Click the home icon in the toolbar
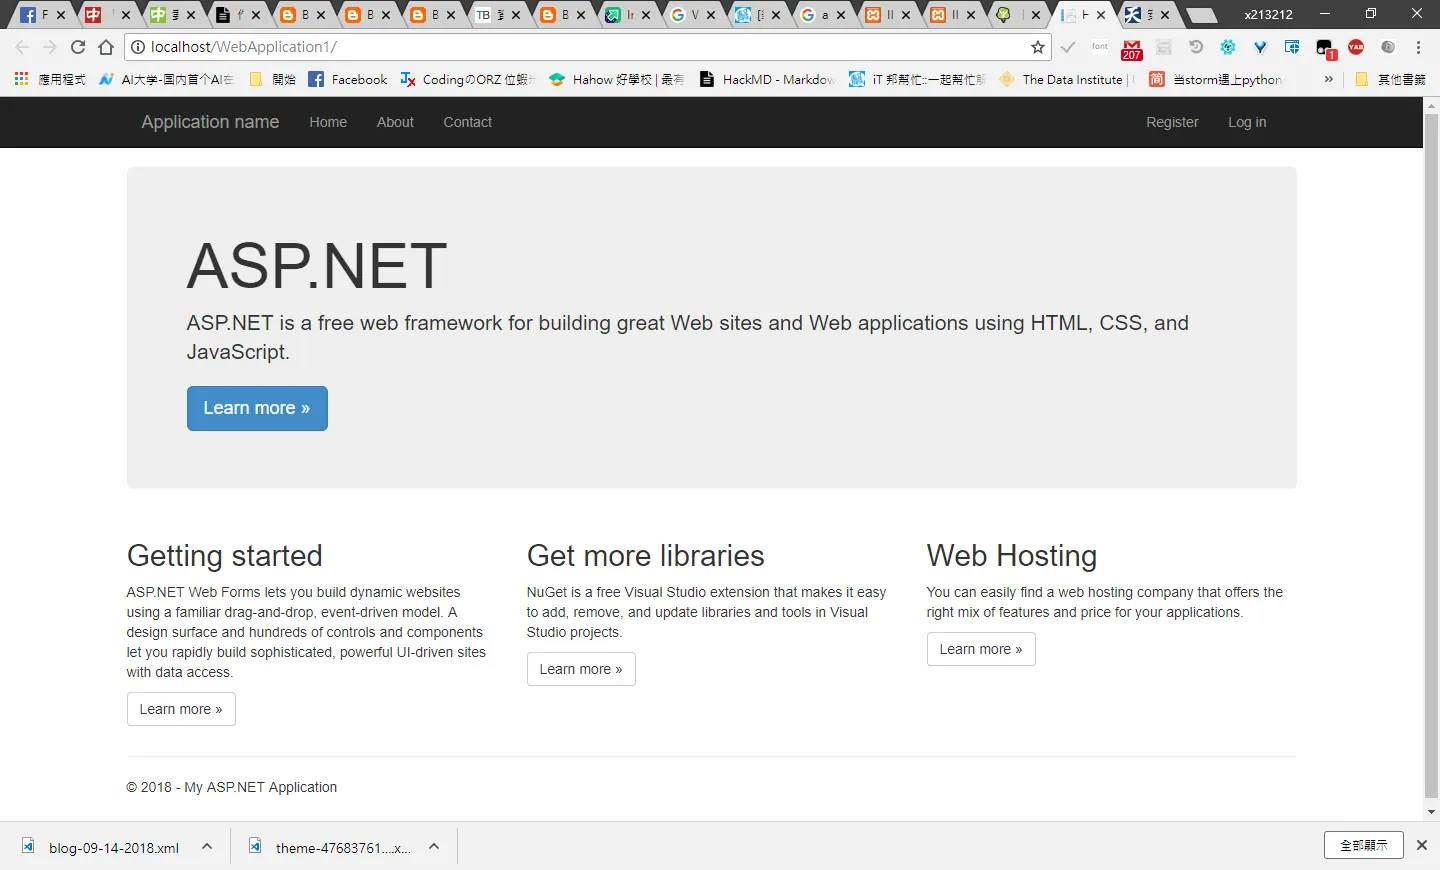Image resolution: width=1440 pixels, height=870 pixels. [106, 47]
